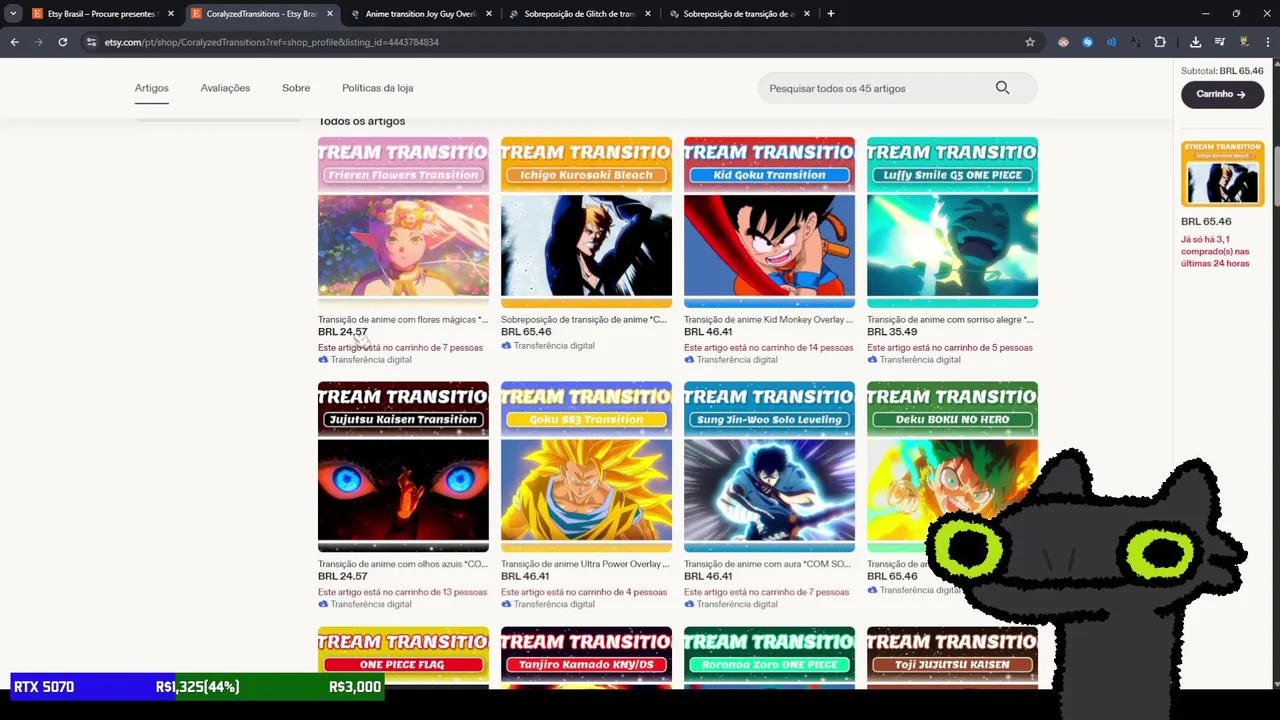This screenshot has width=1280, height=720.
Task: Click the translate-letter extension icon
Action: pos(1135,42)
